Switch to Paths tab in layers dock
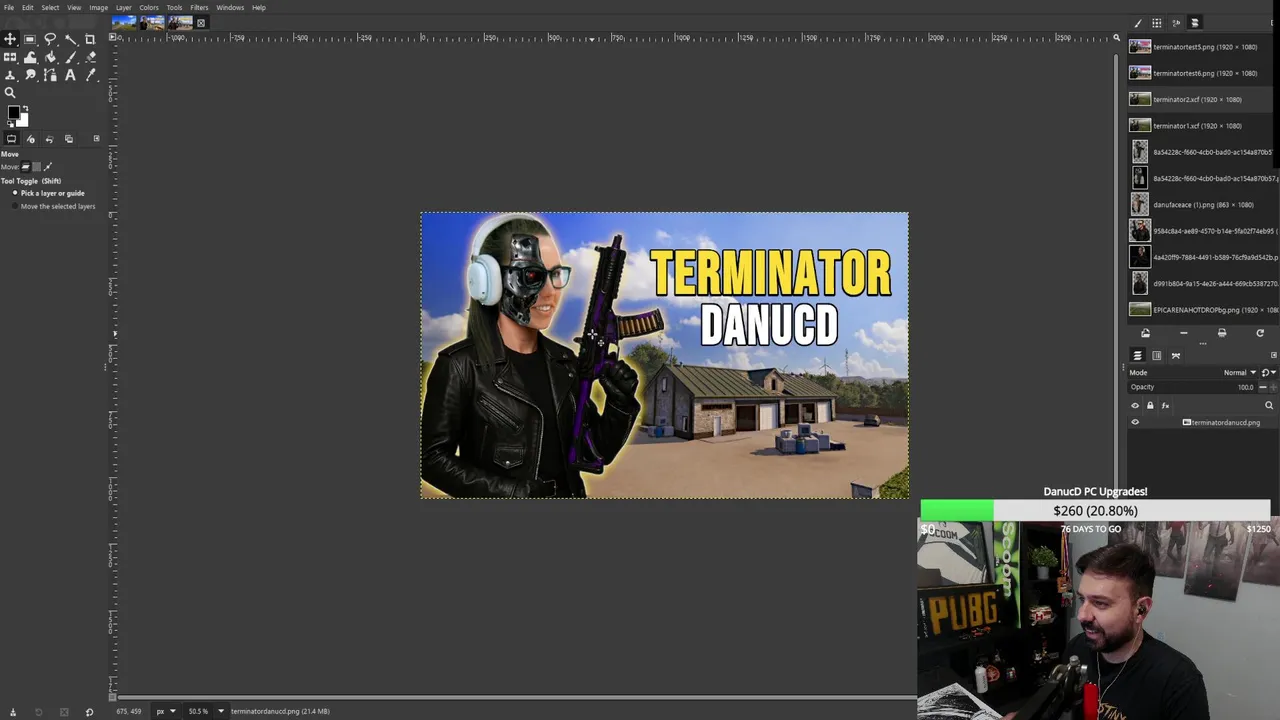This screenshot has width=1280, height=720. coord(1176,355)
